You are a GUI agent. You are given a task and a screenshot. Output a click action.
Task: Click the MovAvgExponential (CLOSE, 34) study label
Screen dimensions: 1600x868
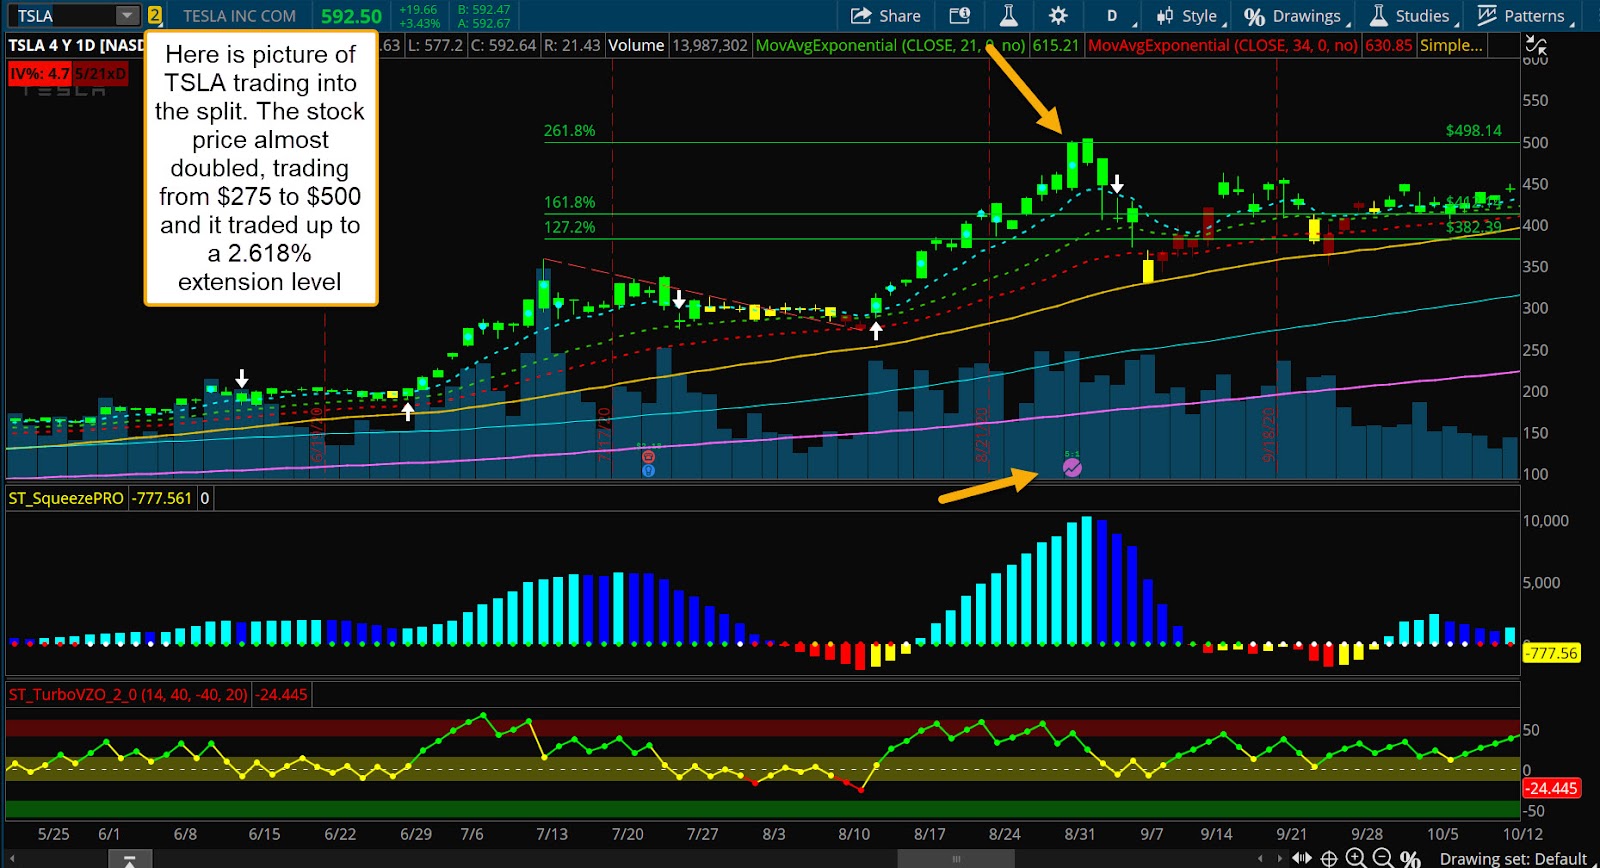tap(1223, 45)
